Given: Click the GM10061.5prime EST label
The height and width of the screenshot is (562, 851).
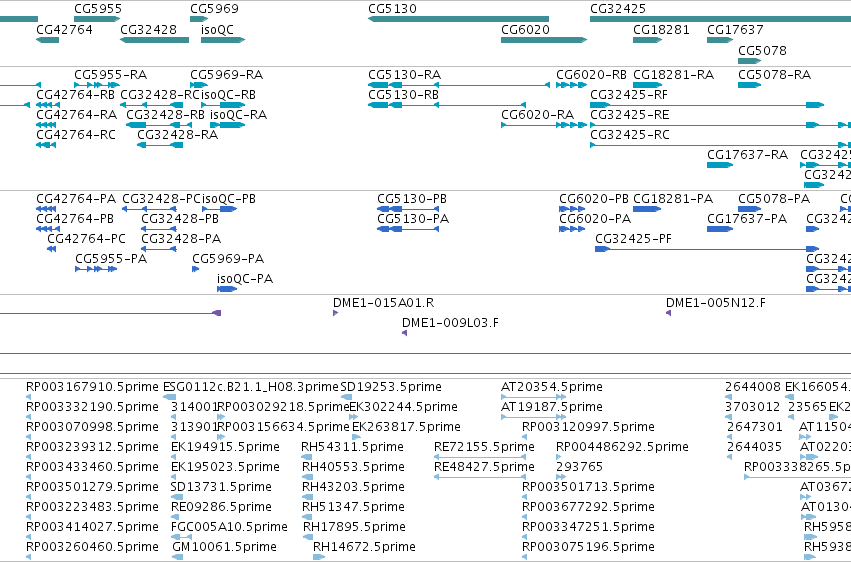Looking at the screenshot, I should pyautogui.click(x=224, y=547).
